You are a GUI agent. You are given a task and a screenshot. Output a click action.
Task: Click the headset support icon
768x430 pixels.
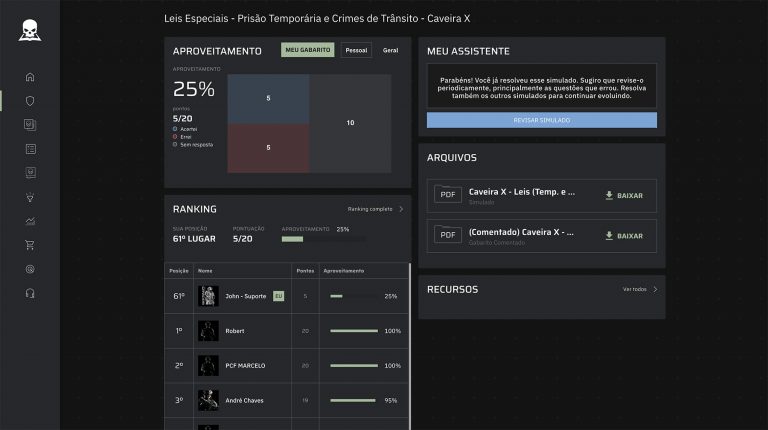tap(30, 293)
